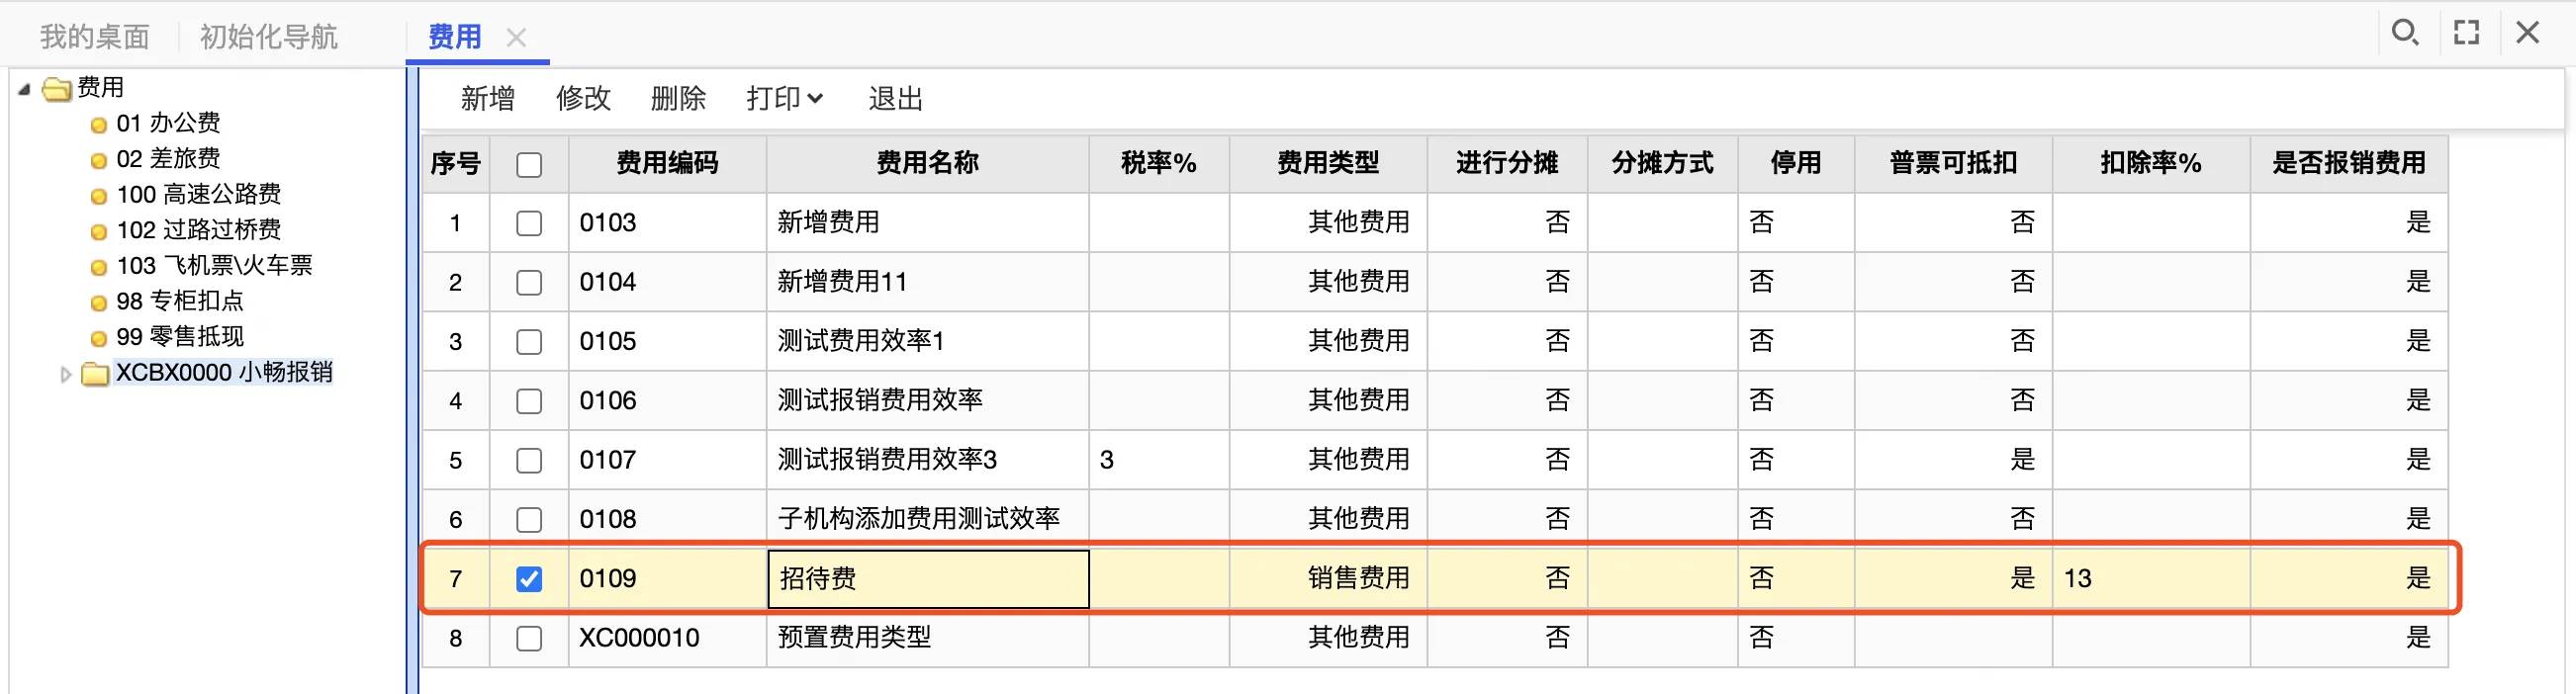Image resolution: width=2576 pixels, height=694 pixels.
Task: Collapse the 费用 root tree node
Action: [24, 89]
